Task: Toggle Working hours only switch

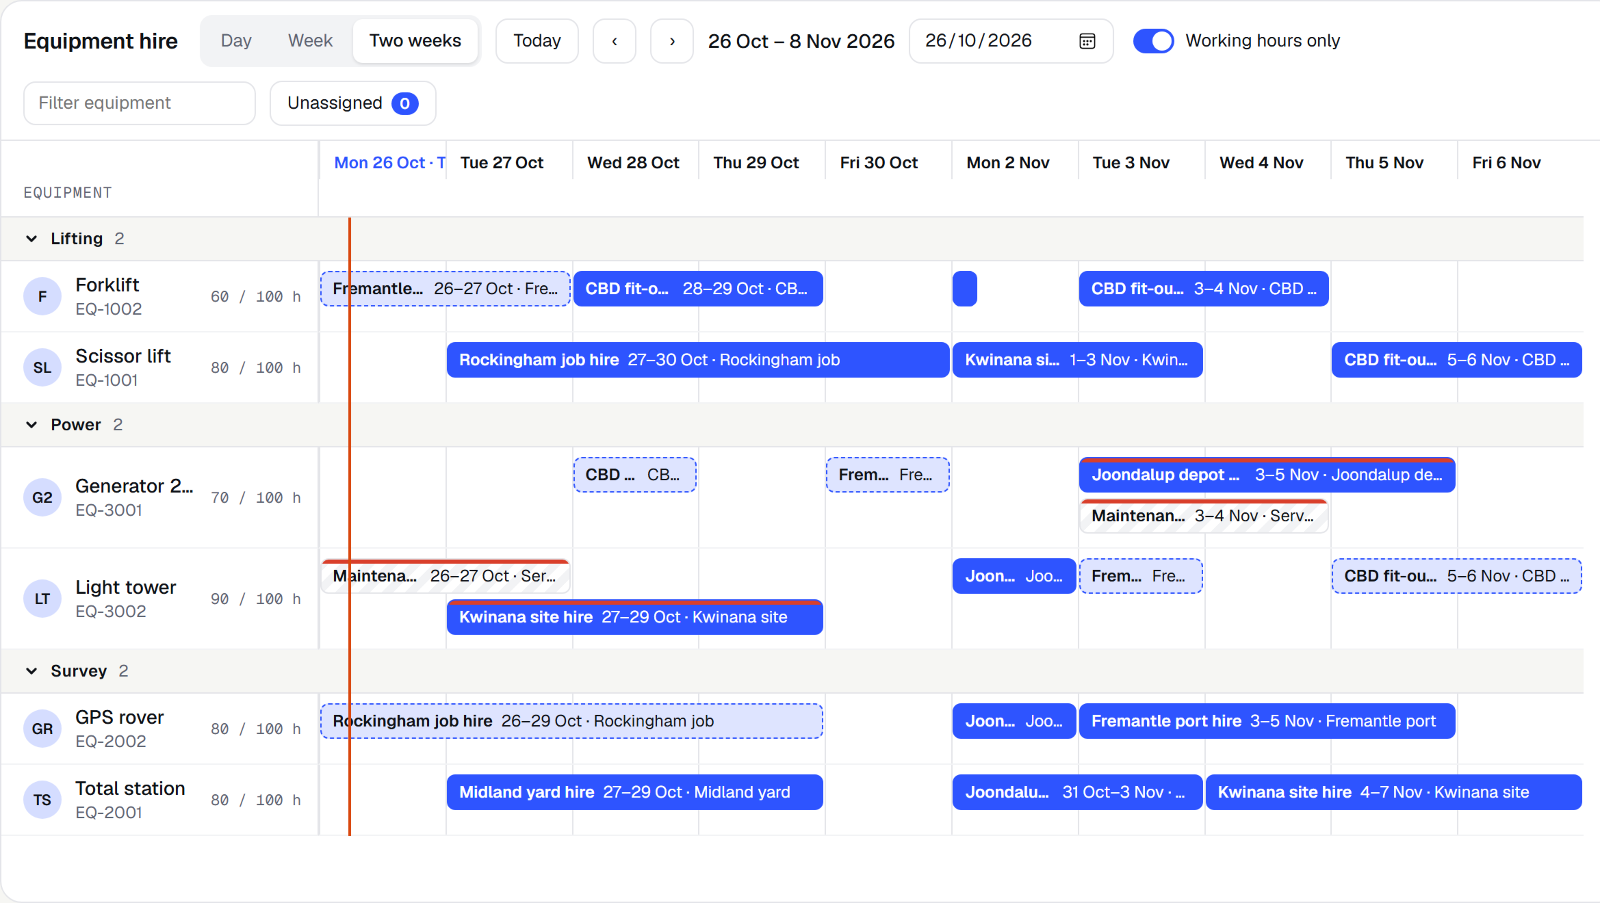Action: (1153, 41)
